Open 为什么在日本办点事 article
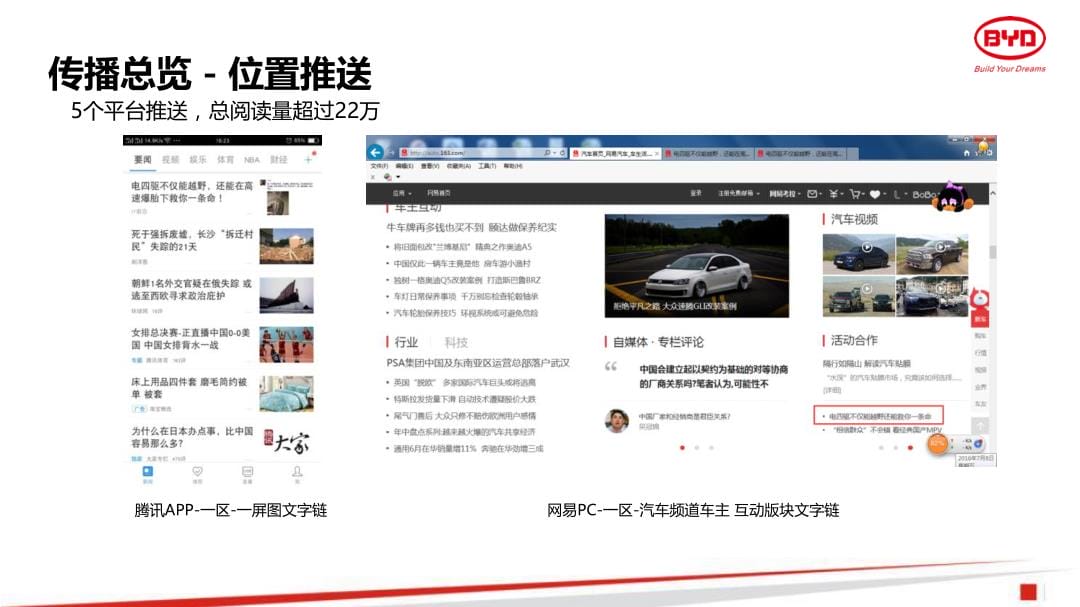 pos(192,437)
